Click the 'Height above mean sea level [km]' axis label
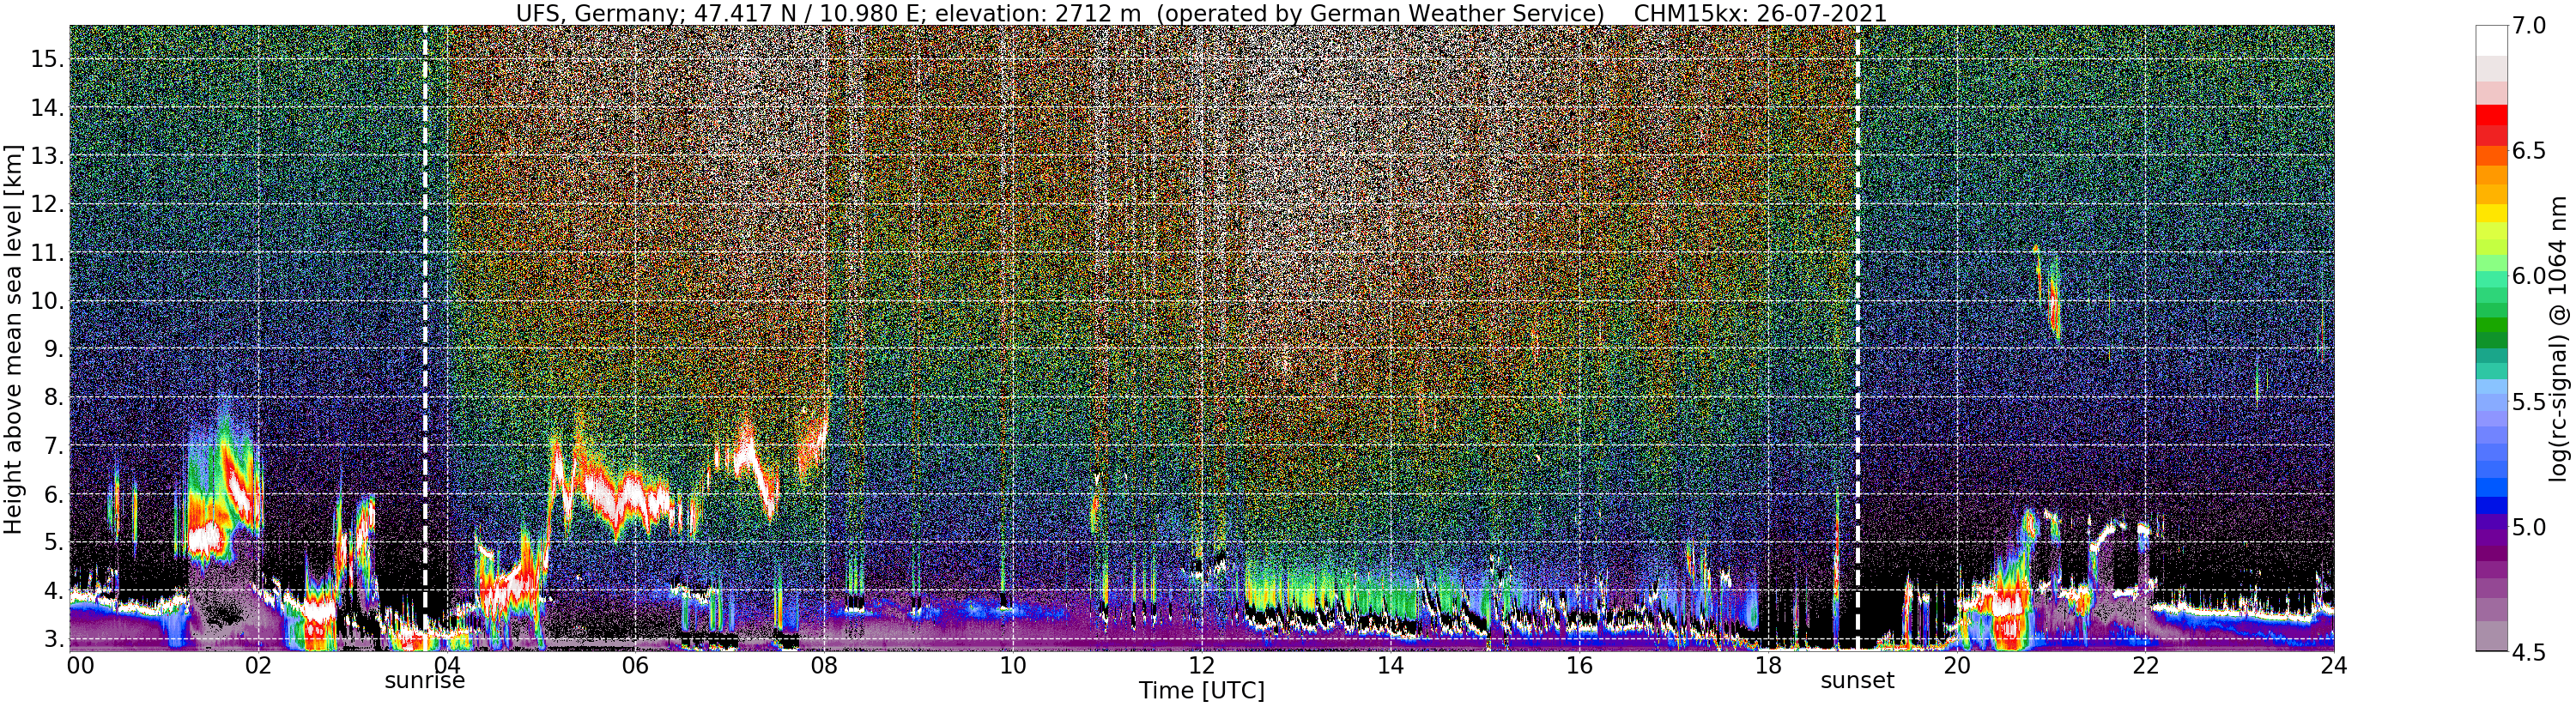 [x=13, y=338]
